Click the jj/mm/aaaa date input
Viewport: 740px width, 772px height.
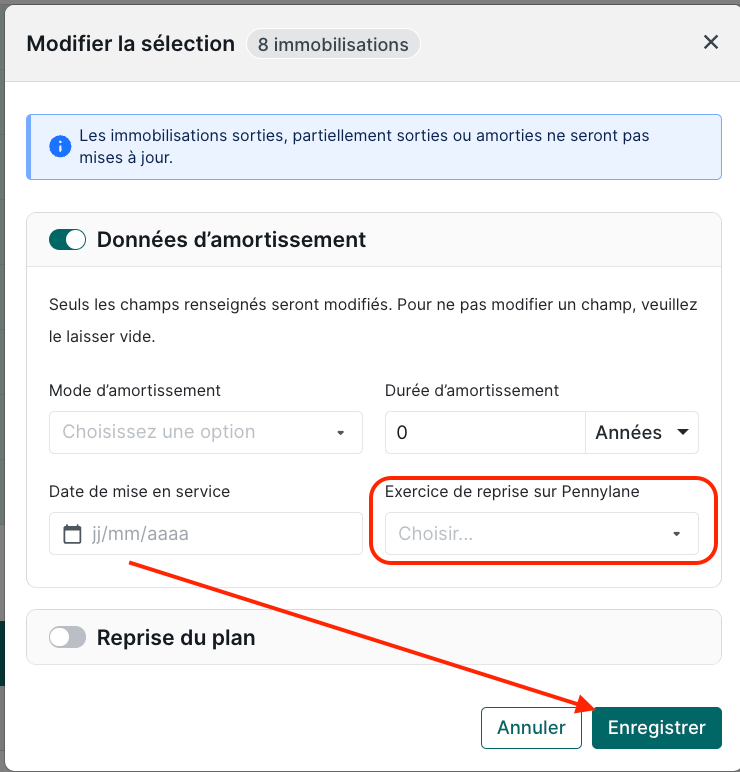[220, 534]
